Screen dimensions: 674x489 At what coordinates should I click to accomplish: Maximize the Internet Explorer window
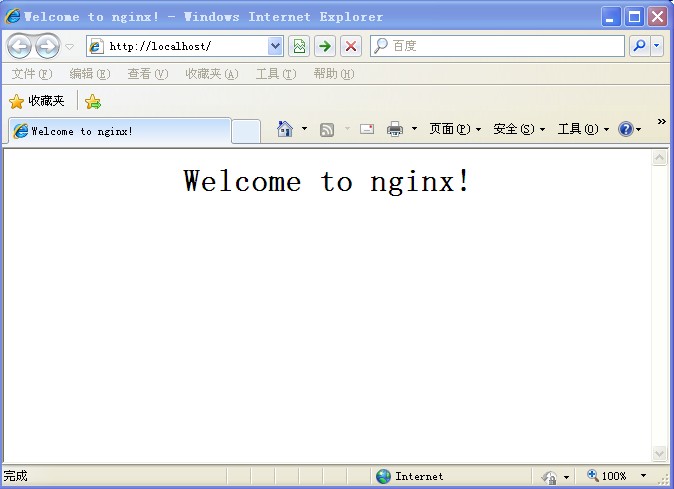tap(634, 17)
